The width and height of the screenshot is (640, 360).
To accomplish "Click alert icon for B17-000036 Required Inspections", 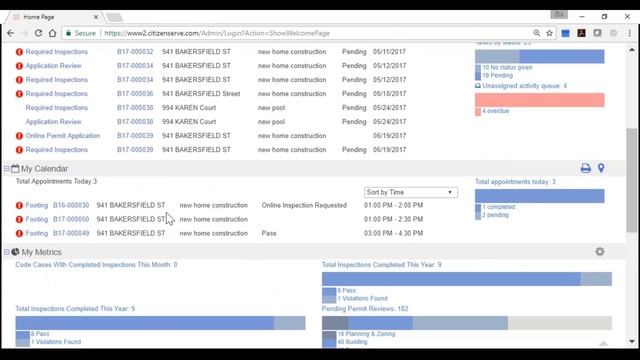I will click(x=19, y=94).
